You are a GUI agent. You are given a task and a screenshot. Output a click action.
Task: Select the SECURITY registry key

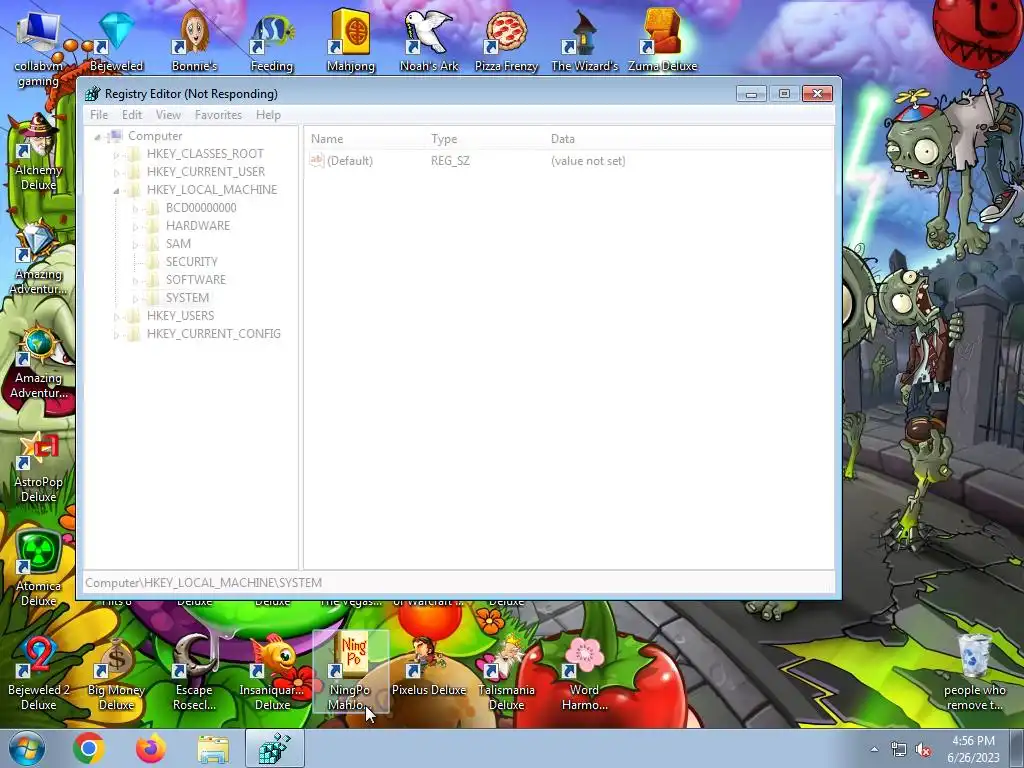tap(191, 262)
